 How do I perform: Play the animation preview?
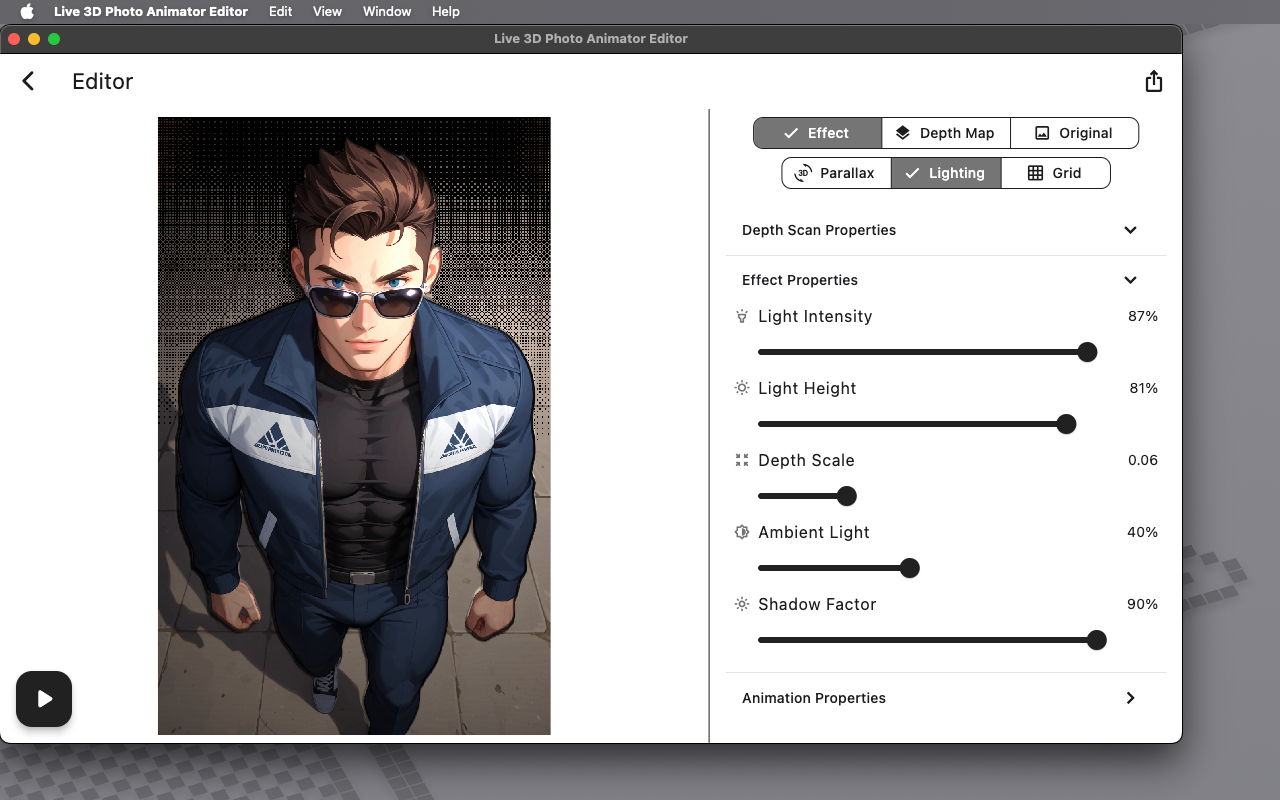[44, 699]
